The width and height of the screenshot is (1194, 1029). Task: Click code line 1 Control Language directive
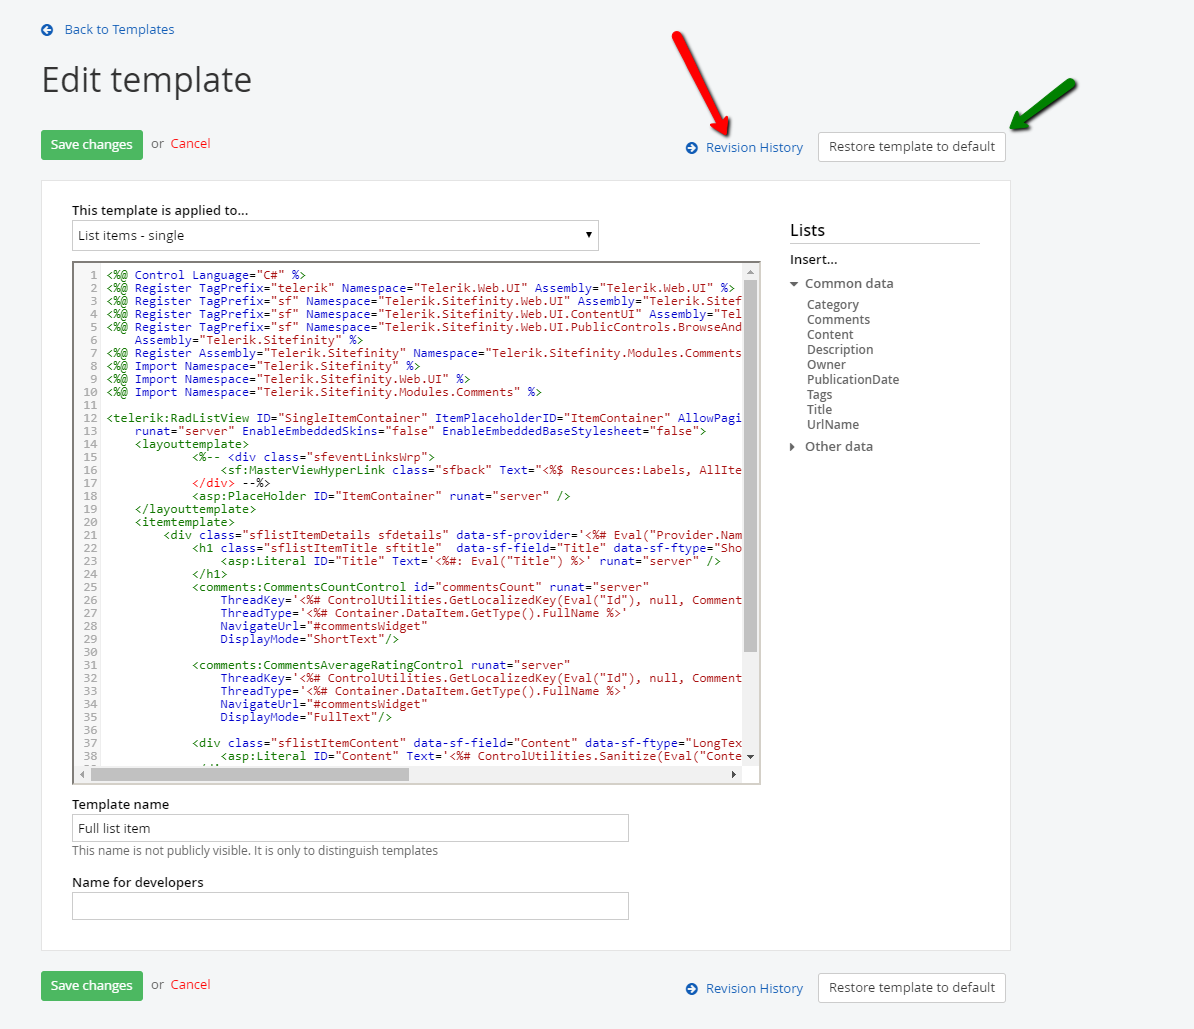tap(206, 275)
